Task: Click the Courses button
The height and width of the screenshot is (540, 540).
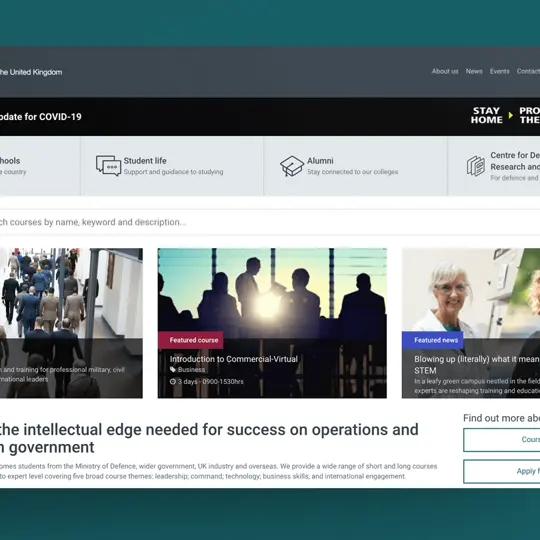Action: tap(501, 440)
